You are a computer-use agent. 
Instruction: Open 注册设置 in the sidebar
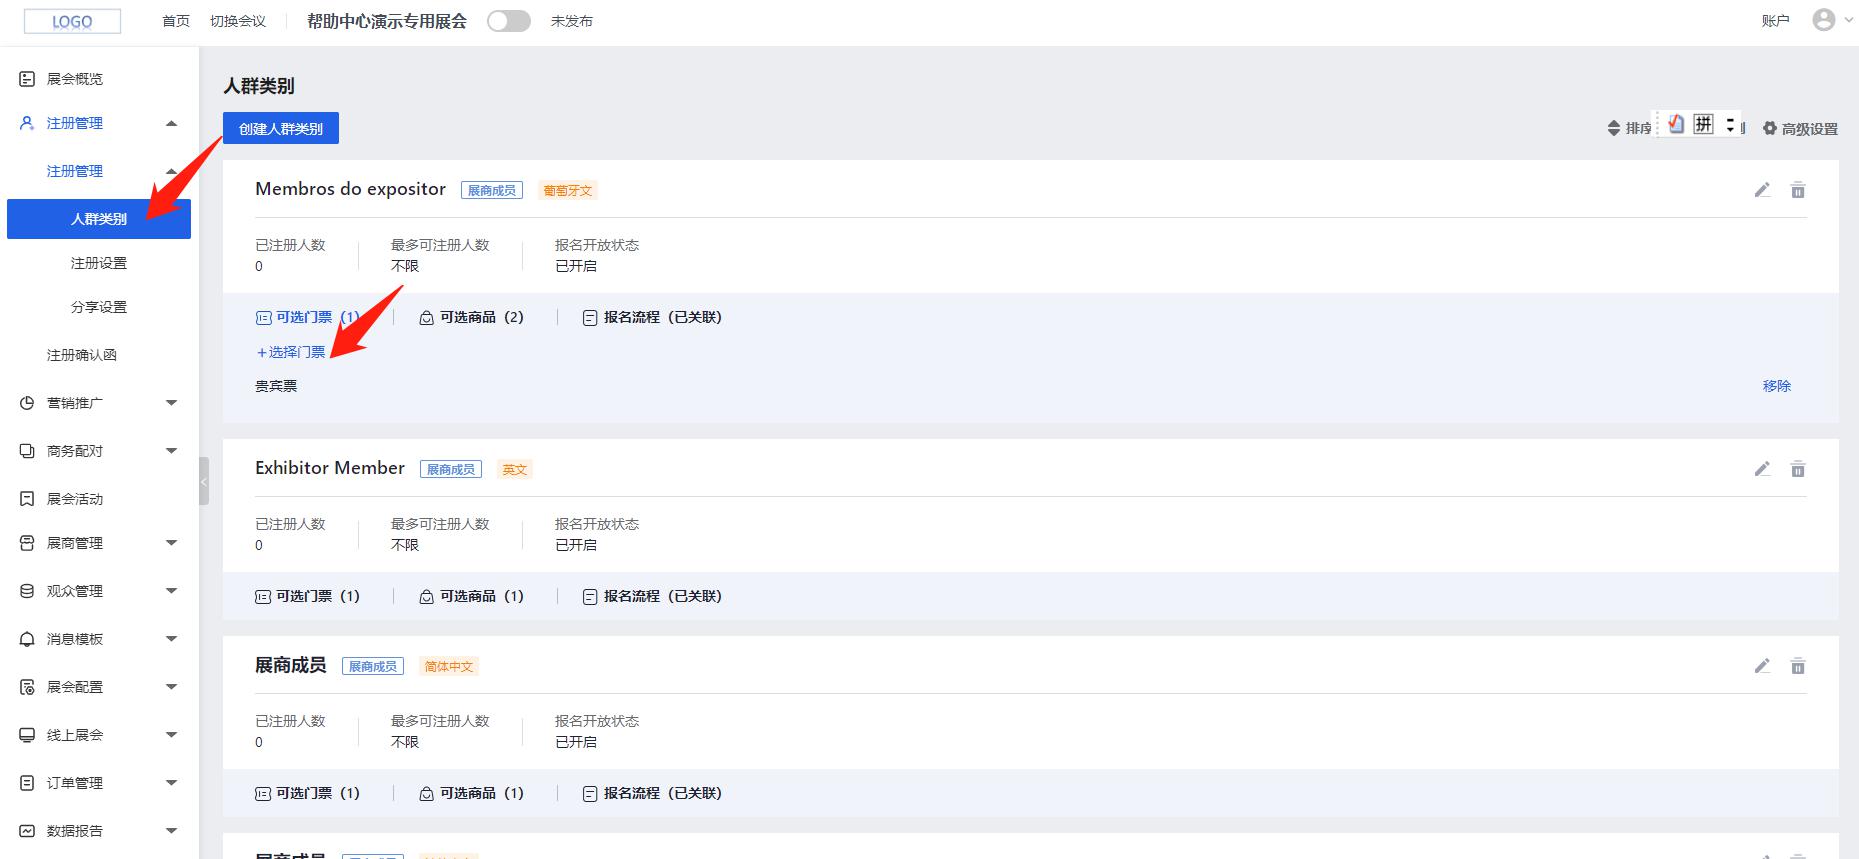(x=98, y=263)
